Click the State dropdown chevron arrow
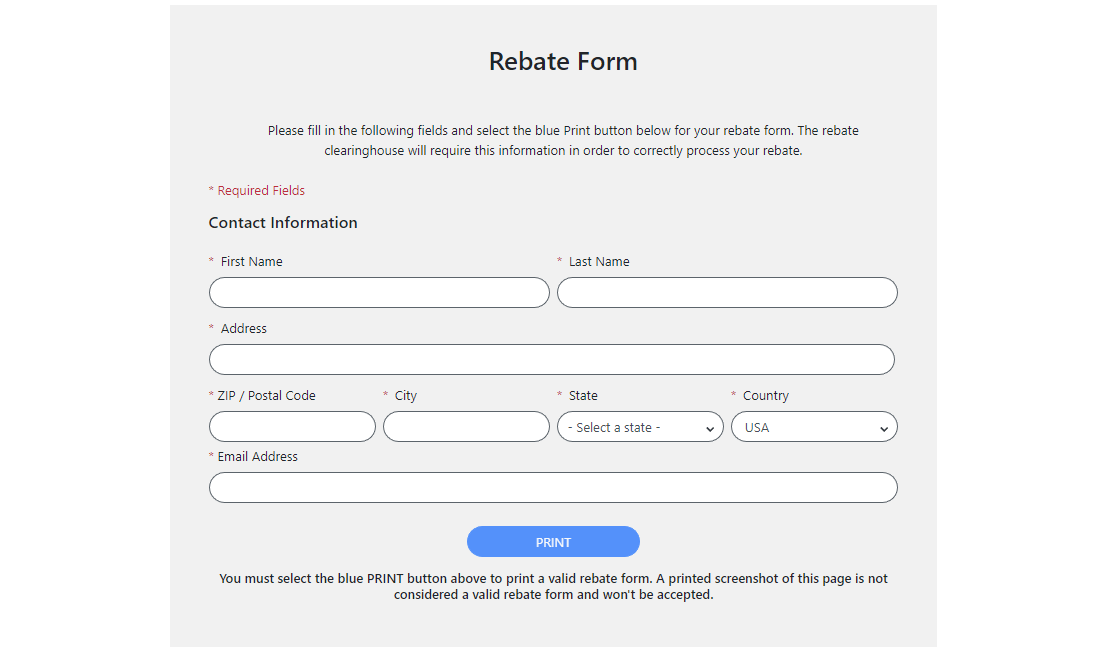 (x=711, y=426)
